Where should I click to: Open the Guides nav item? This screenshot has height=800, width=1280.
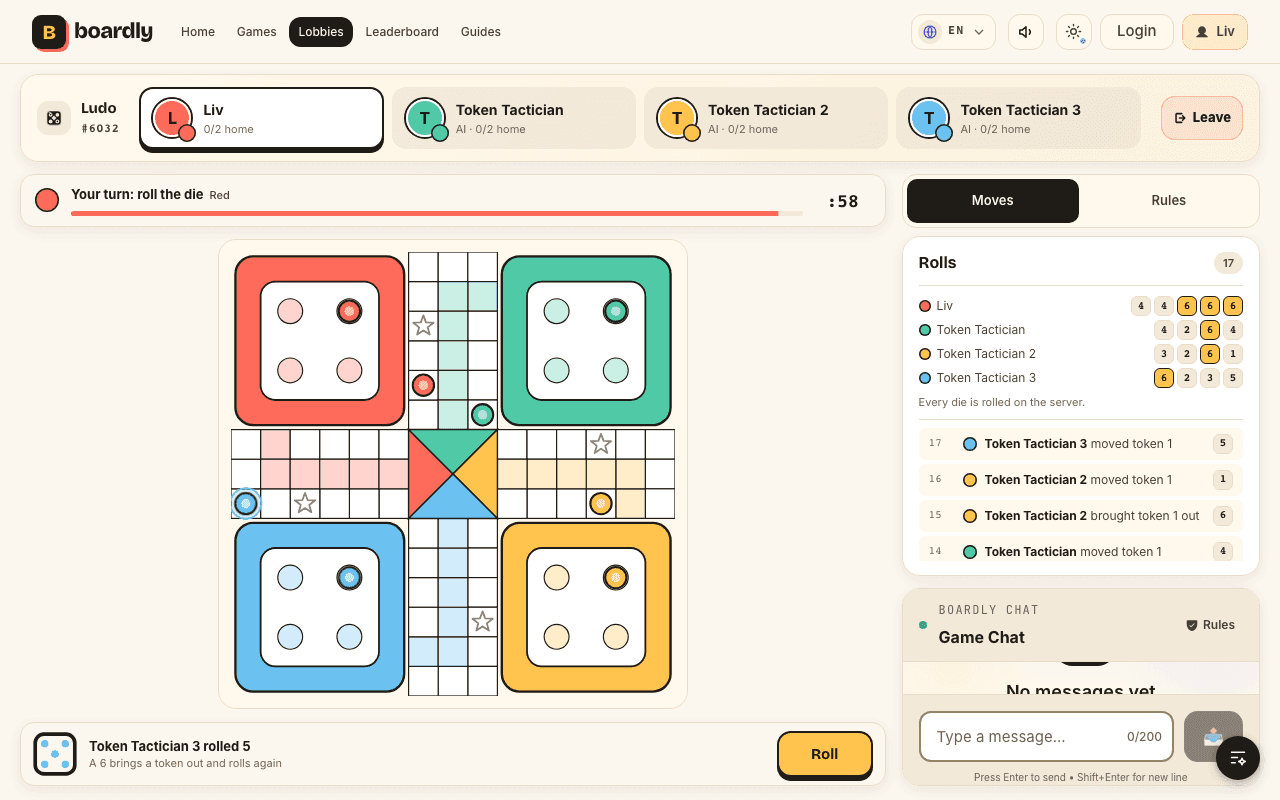[481, 32]
